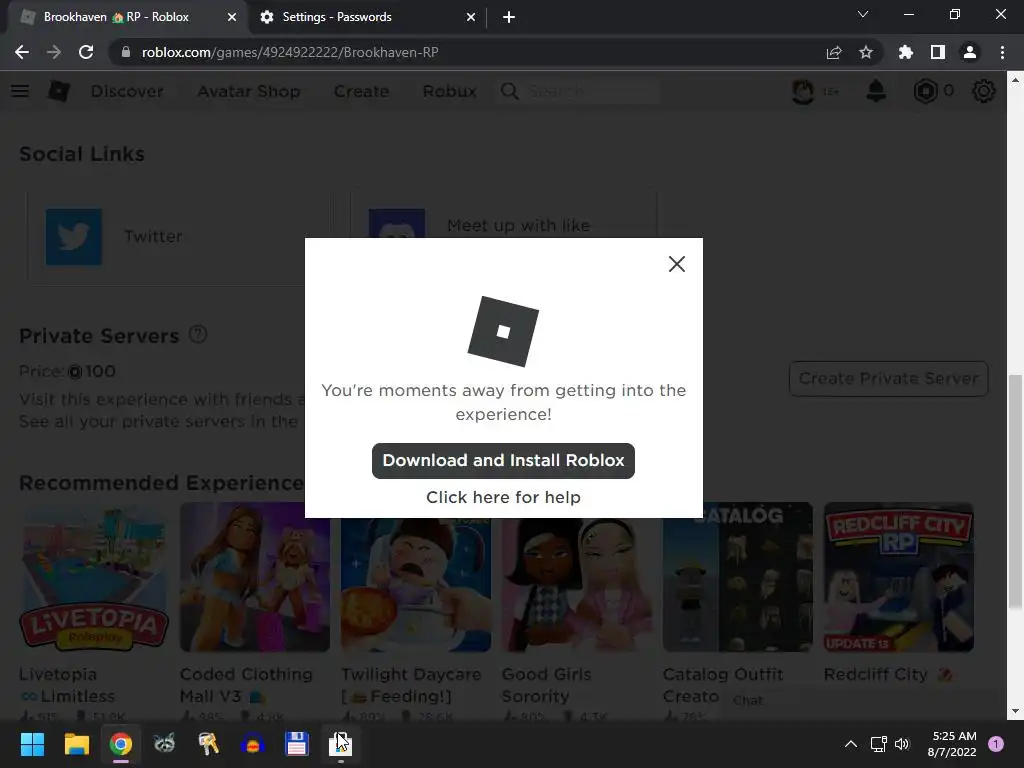
Task: Open Catalog Outfit Creator thumbnail
Action: (738, 577)
